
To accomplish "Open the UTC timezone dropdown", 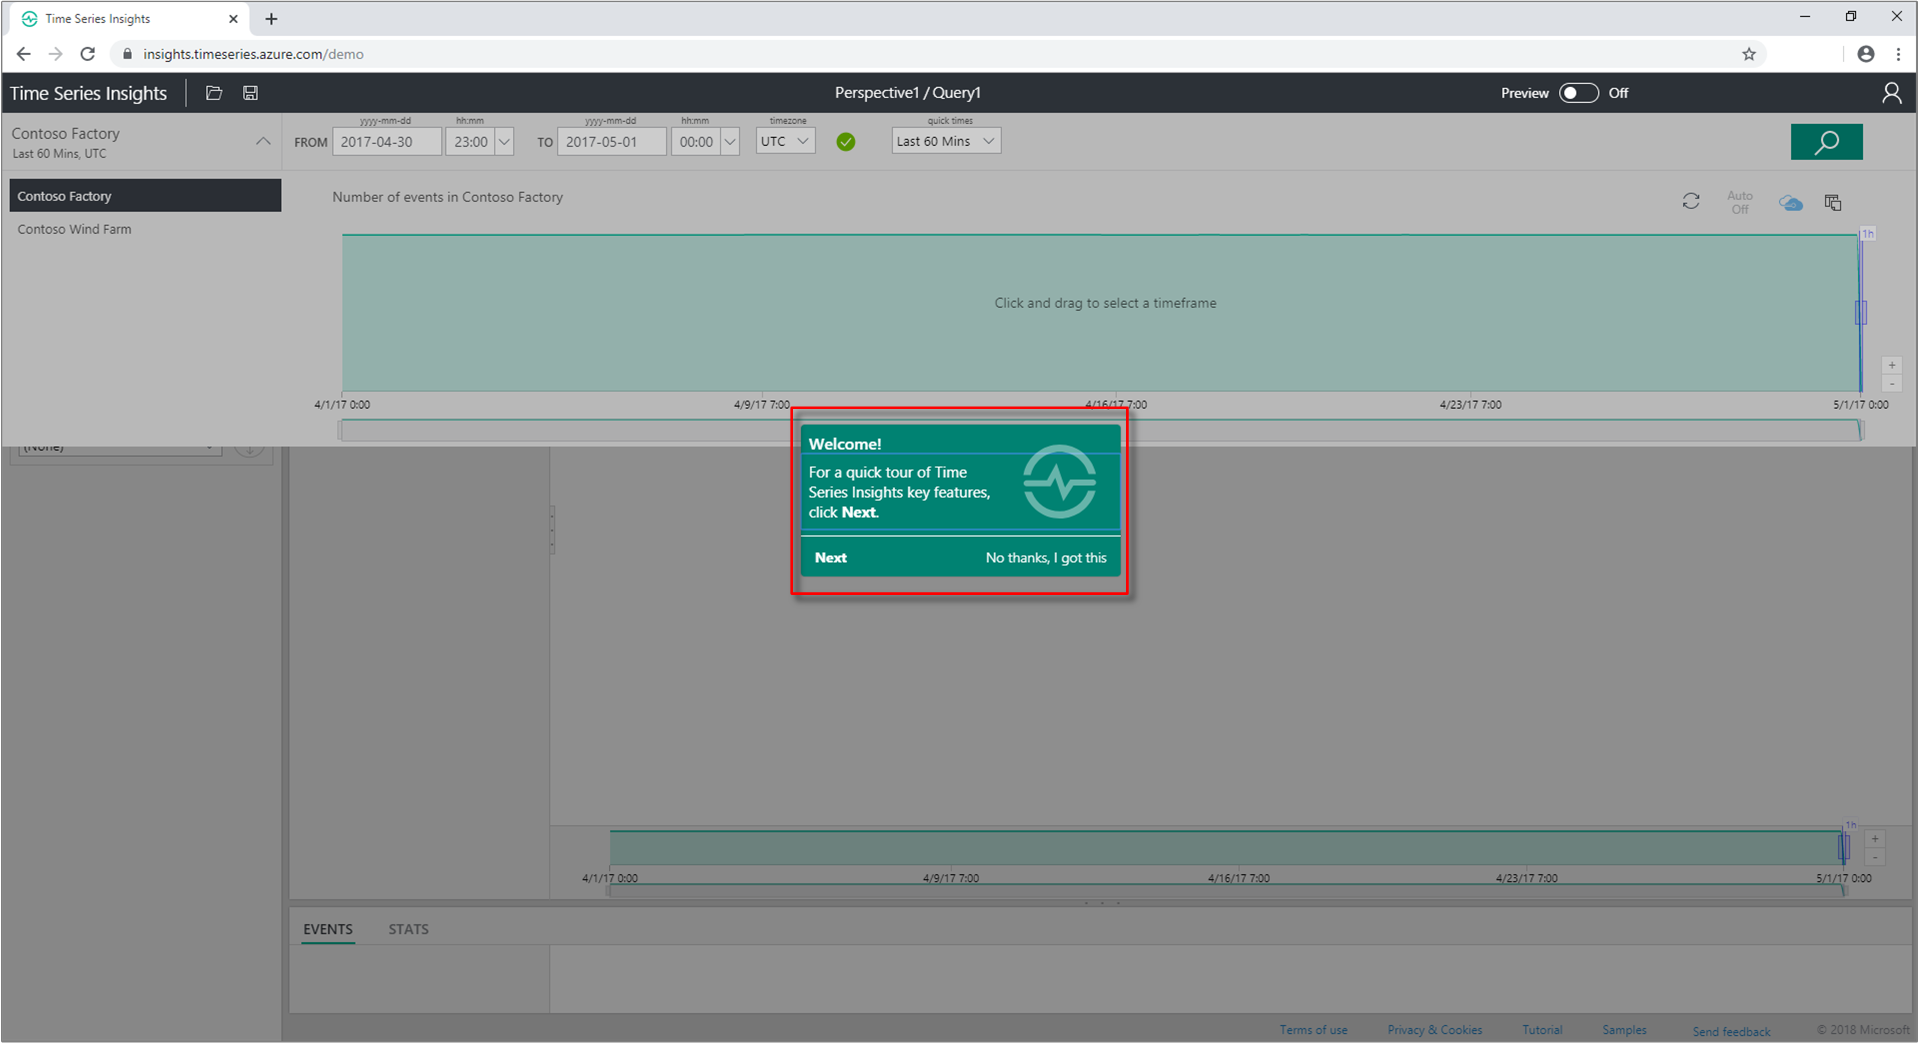I will (x=785, y=142).
